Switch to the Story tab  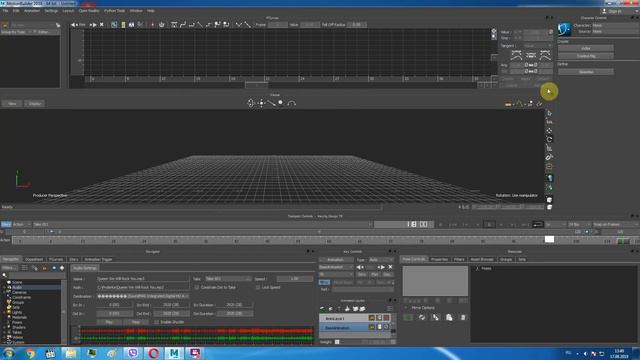[x=74, y=259]
